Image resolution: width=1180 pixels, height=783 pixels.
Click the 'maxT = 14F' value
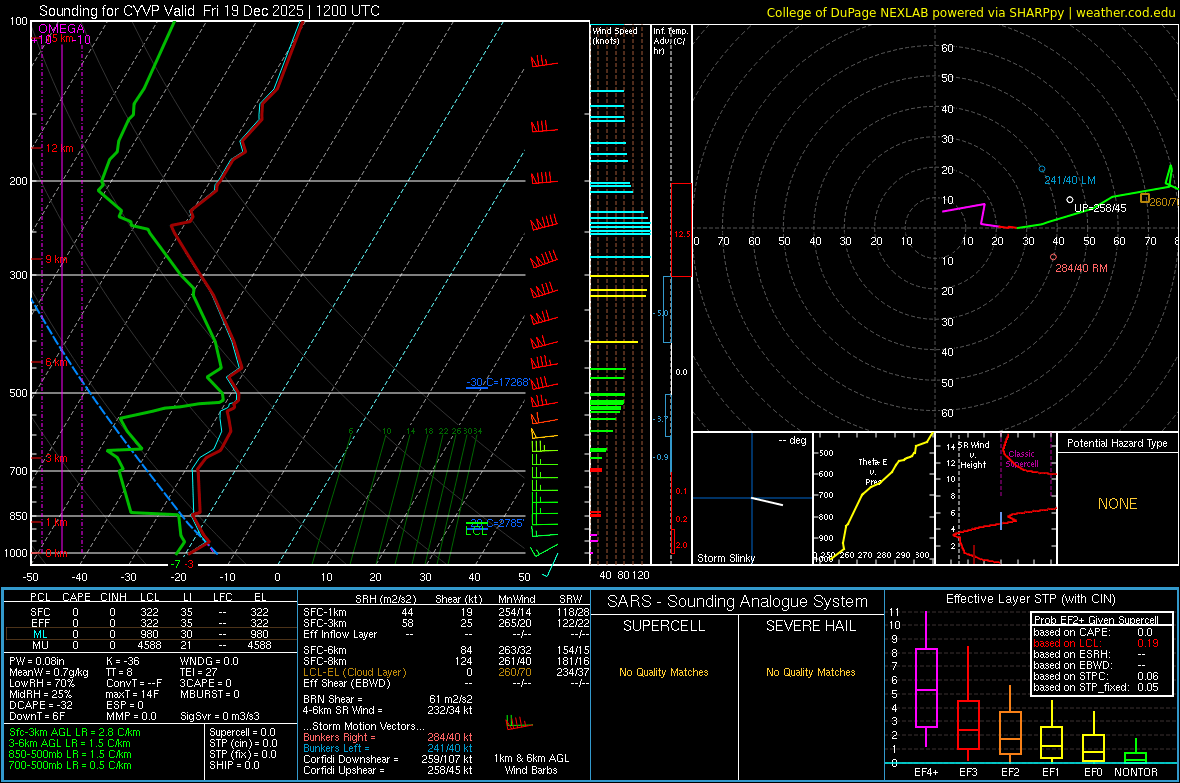tap(132, 694)
